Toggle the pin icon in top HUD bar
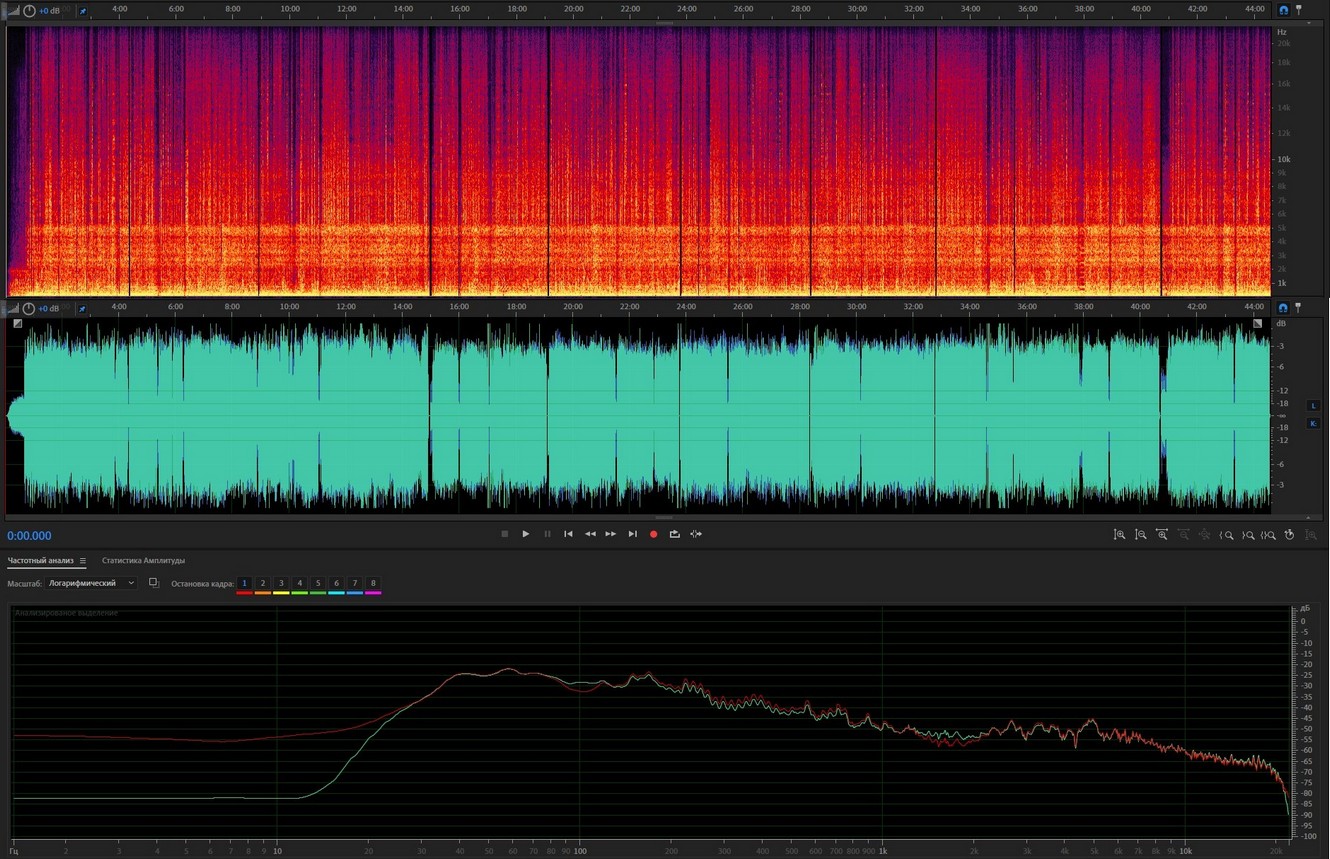 coord(83,11)
